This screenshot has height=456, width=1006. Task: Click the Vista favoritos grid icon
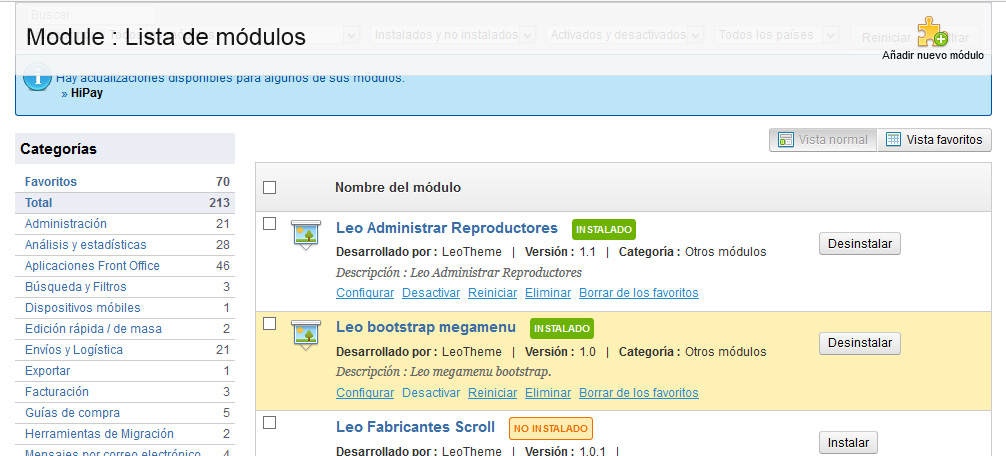pyautogui.click(x=893, y=140)
